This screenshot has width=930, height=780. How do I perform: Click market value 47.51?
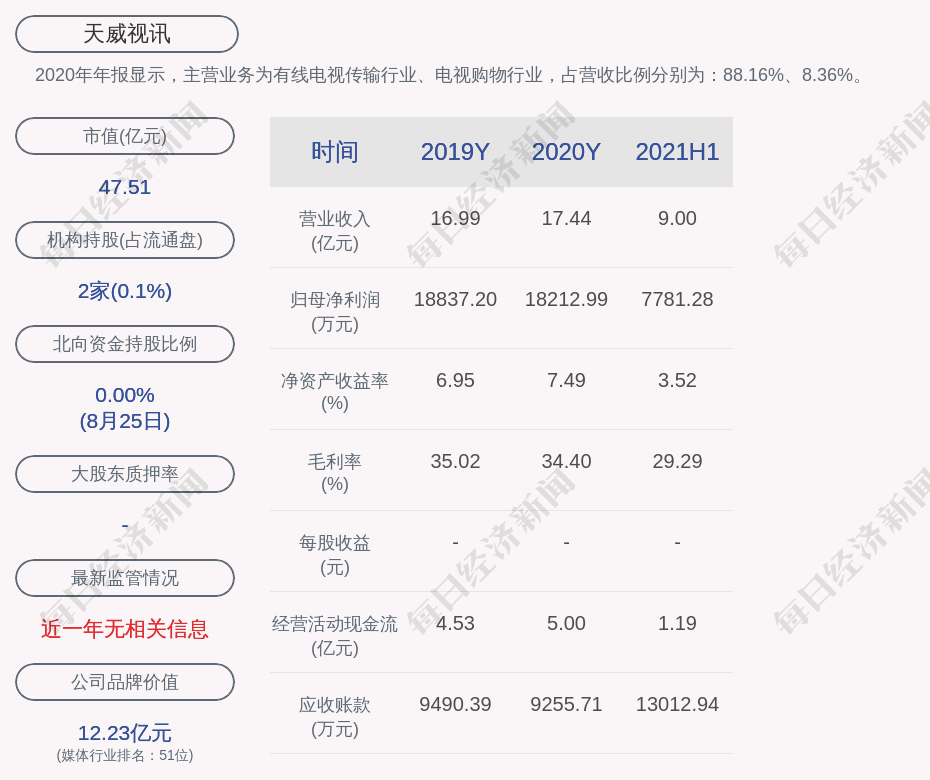click(125, 187)
